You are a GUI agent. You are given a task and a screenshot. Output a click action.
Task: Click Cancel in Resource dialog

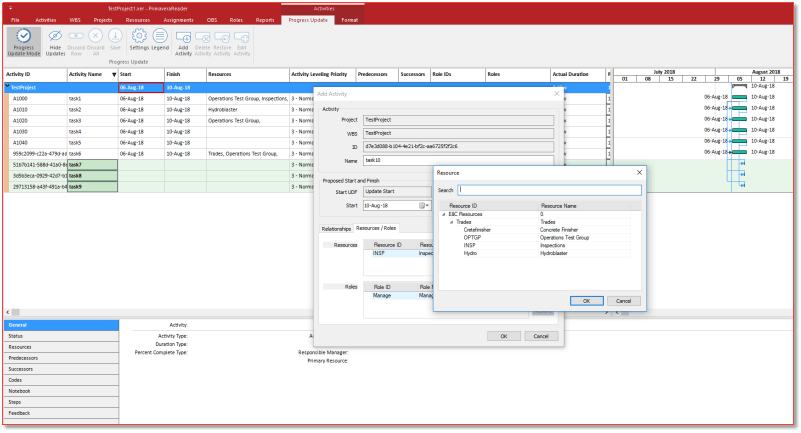[x=623, y=301]
